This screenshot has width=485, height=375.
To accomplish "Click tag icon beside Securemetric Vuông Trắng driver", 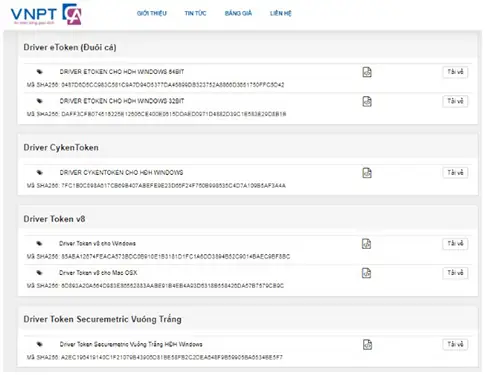I will (40, 344).
